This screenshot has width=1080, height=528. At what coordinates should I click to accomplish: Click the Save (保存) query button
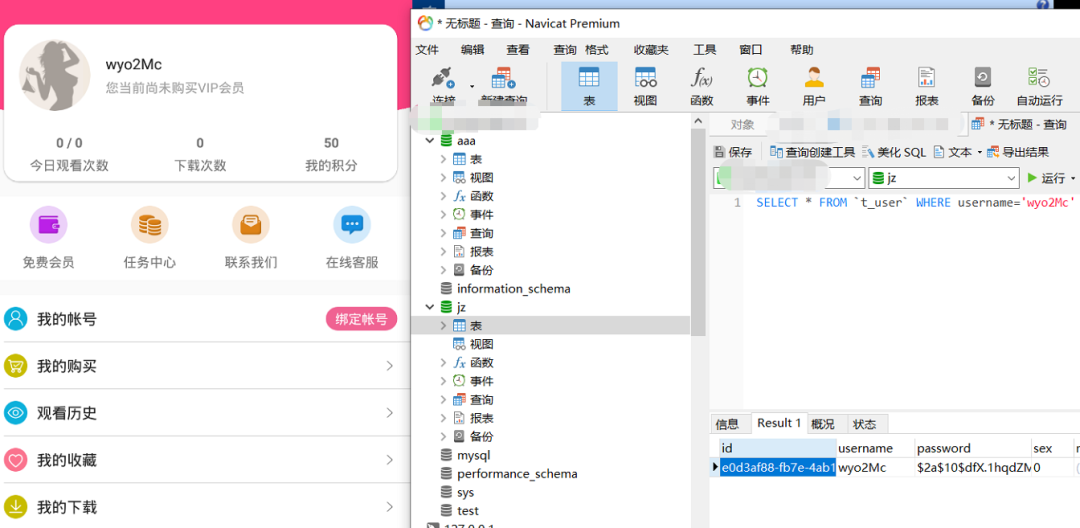pos(732,152)
